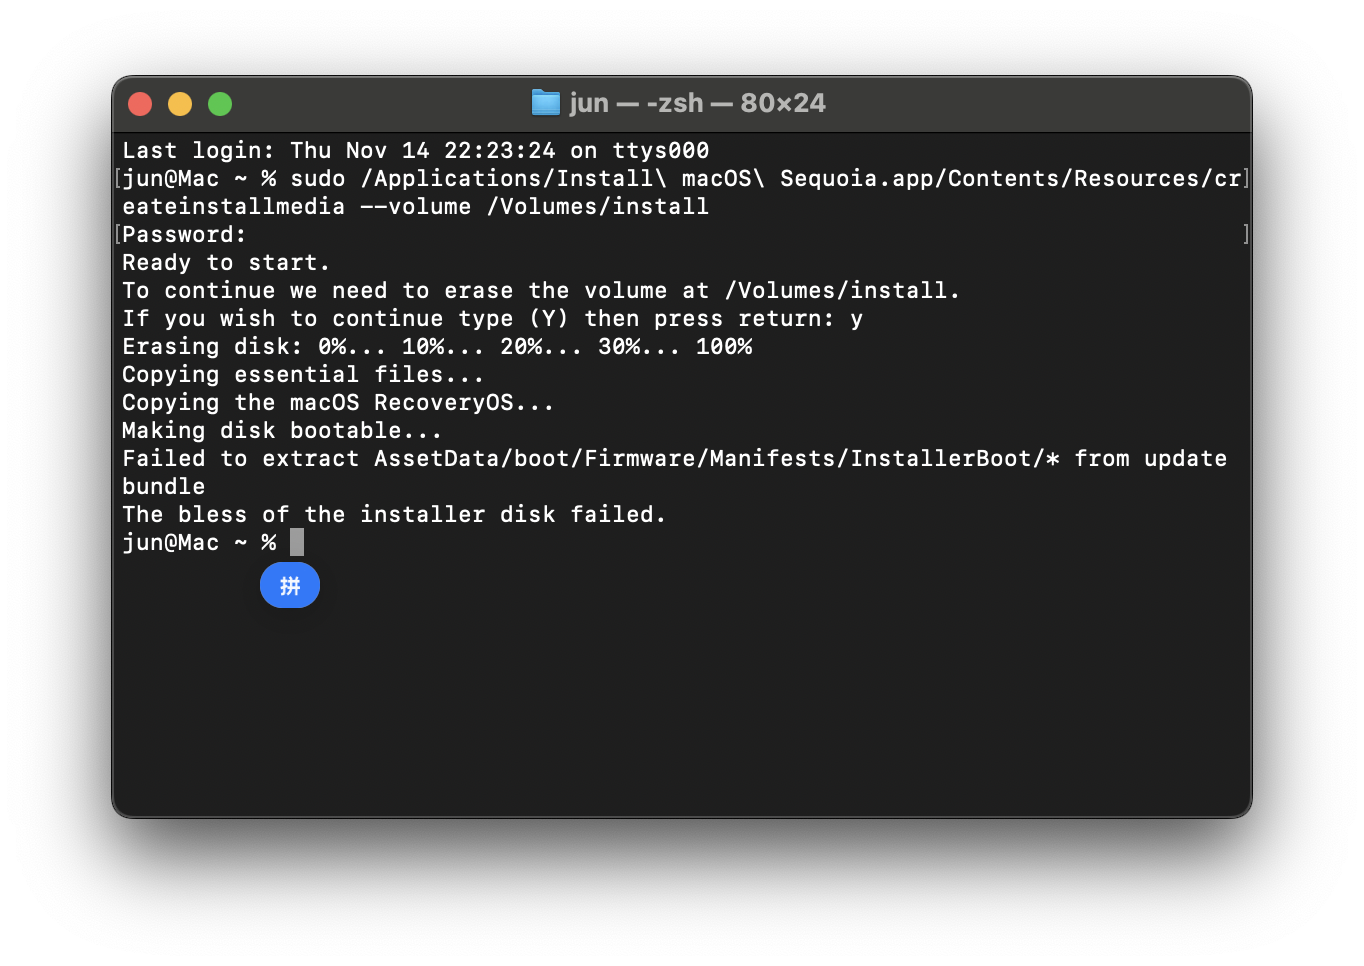Click the "Last login" line of text
Image resolution: width=1364 pixels, height=966 pixels.
(415, 151)
